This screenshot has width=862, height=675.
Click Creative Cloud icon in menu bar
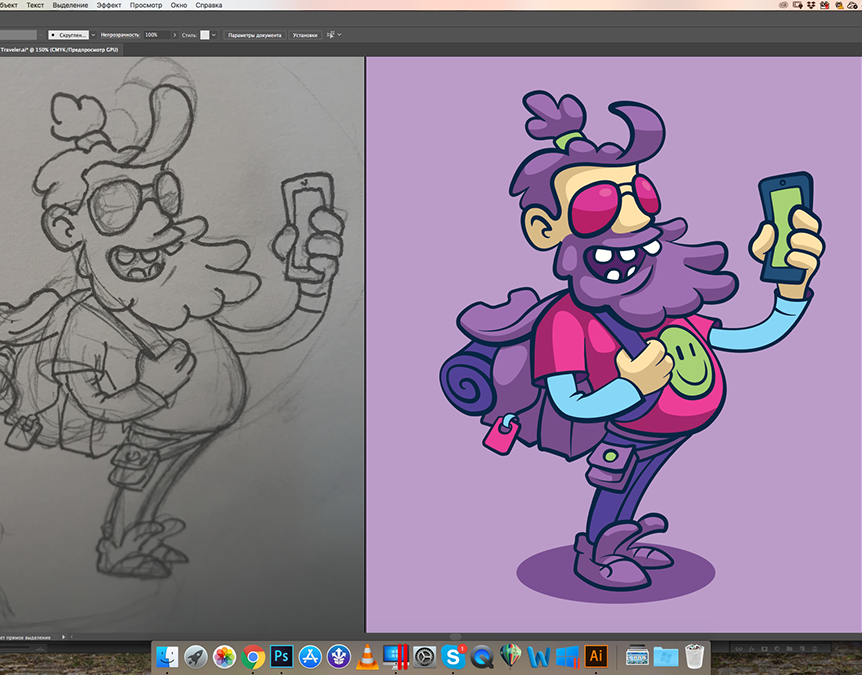pyautogui.click(x=783, y=5)
